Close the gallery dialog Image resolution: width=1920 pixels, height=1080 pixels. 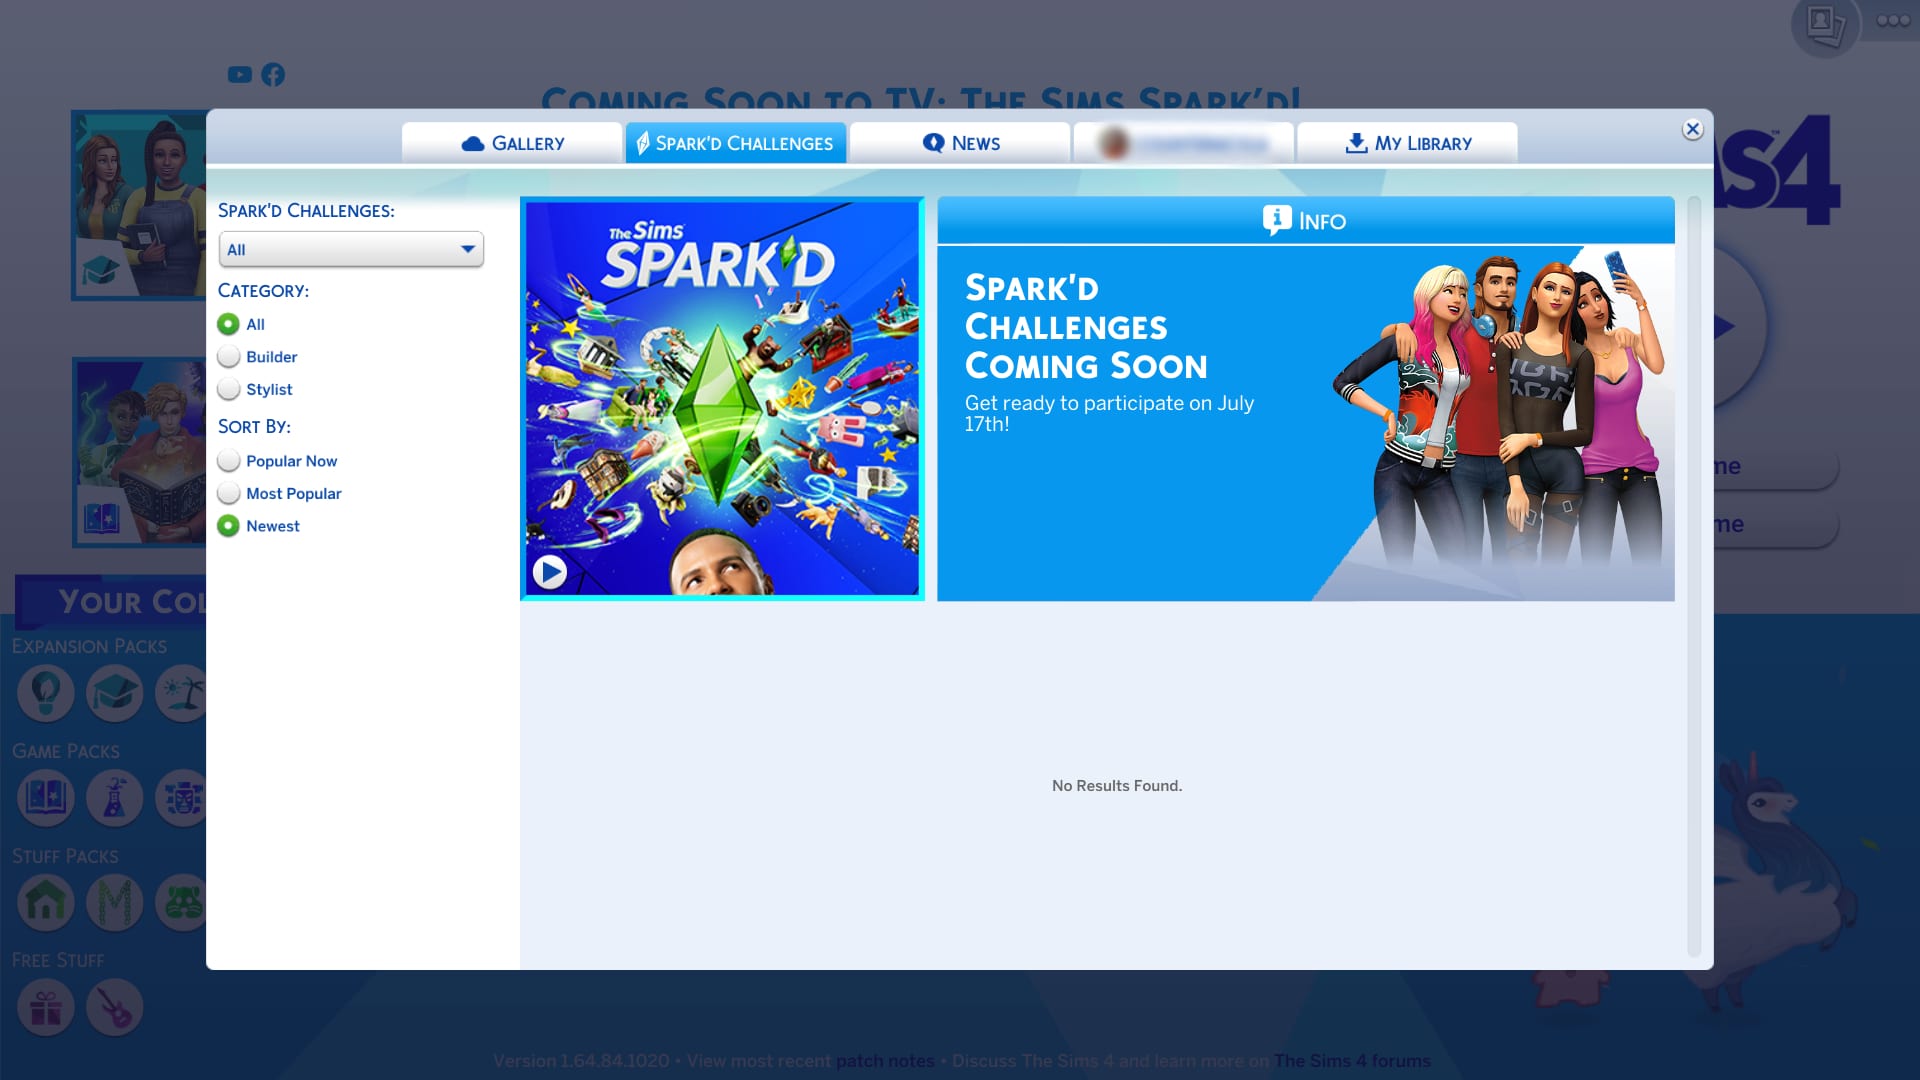pyautogui.click(x=1692, y=129)
